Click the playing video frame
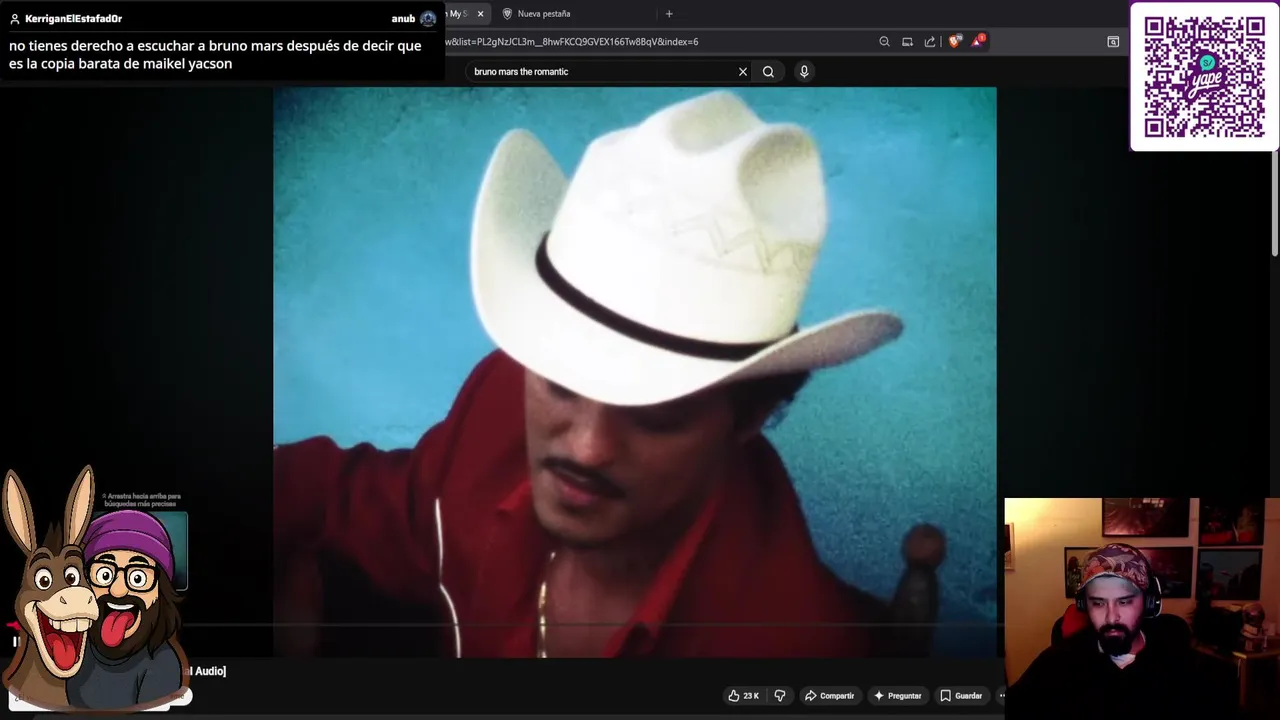Image resolution: width=1280 pixels, height=720 pixels. pos(635,372)
